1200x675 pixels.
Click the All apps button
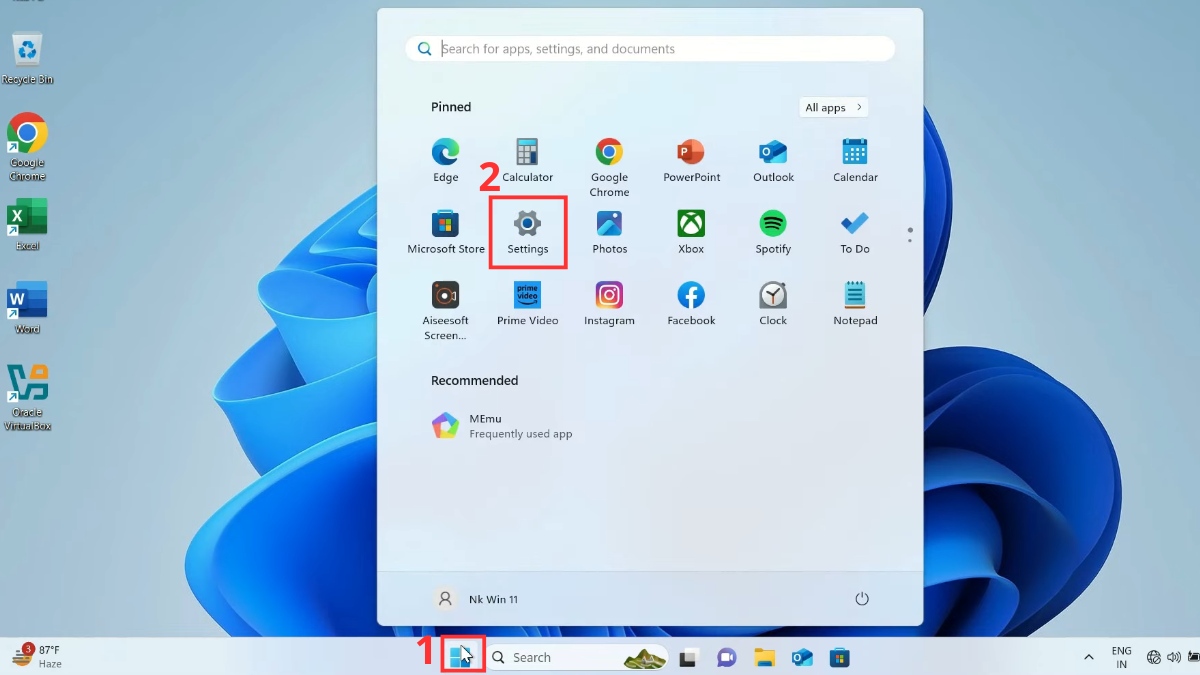(833, 108)
